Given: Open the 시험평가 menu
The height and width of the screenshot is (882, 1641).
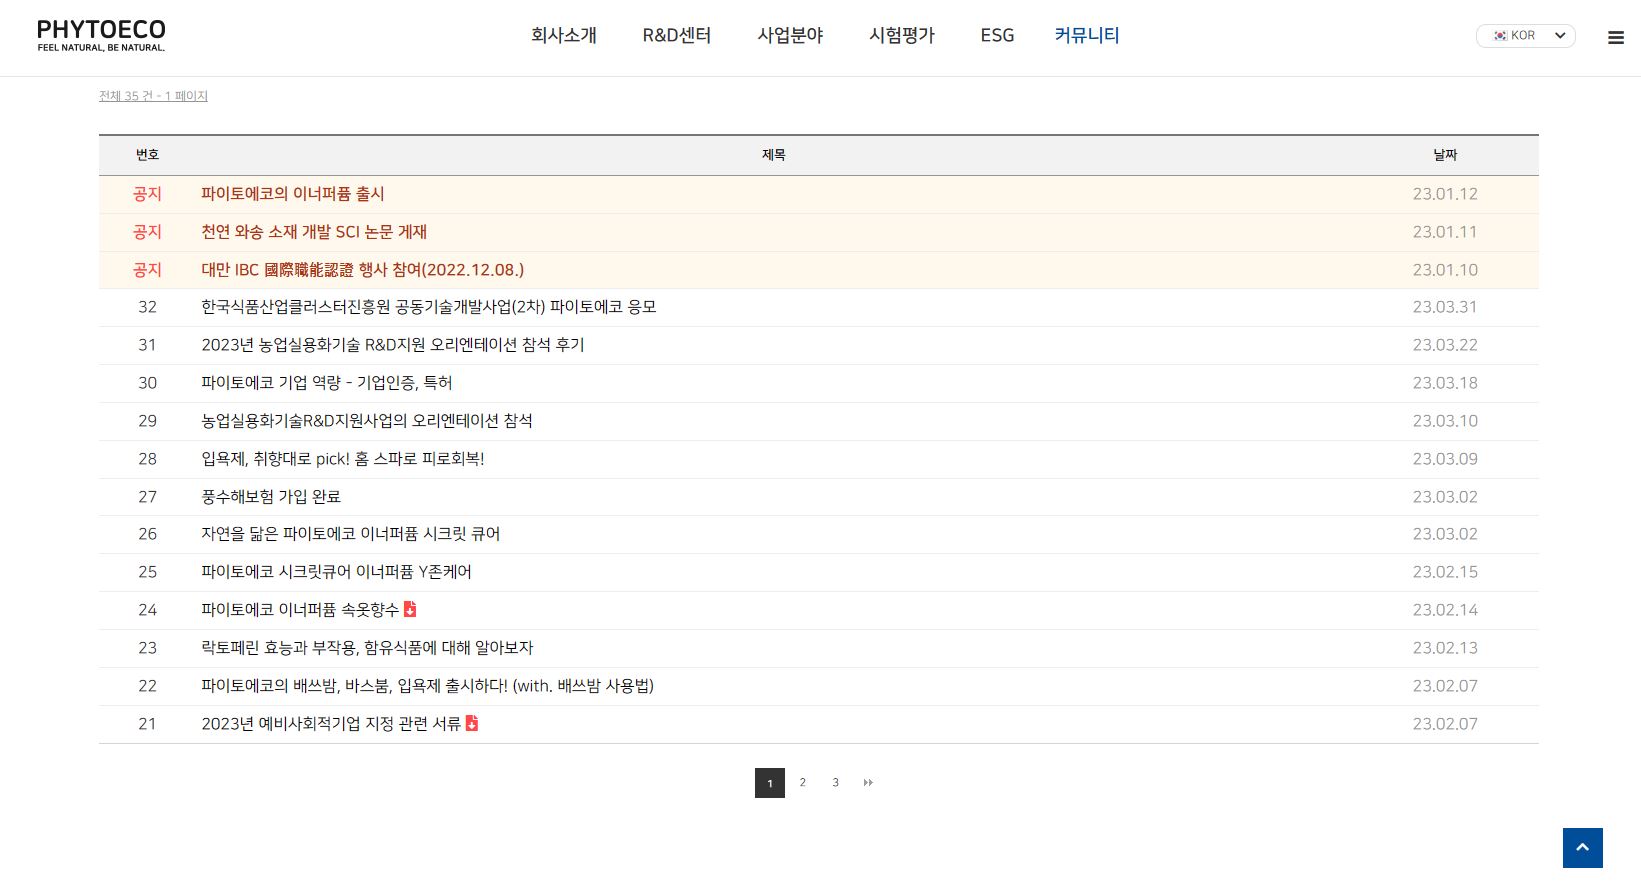Looking at the screenshot, I should click(902, 35).
